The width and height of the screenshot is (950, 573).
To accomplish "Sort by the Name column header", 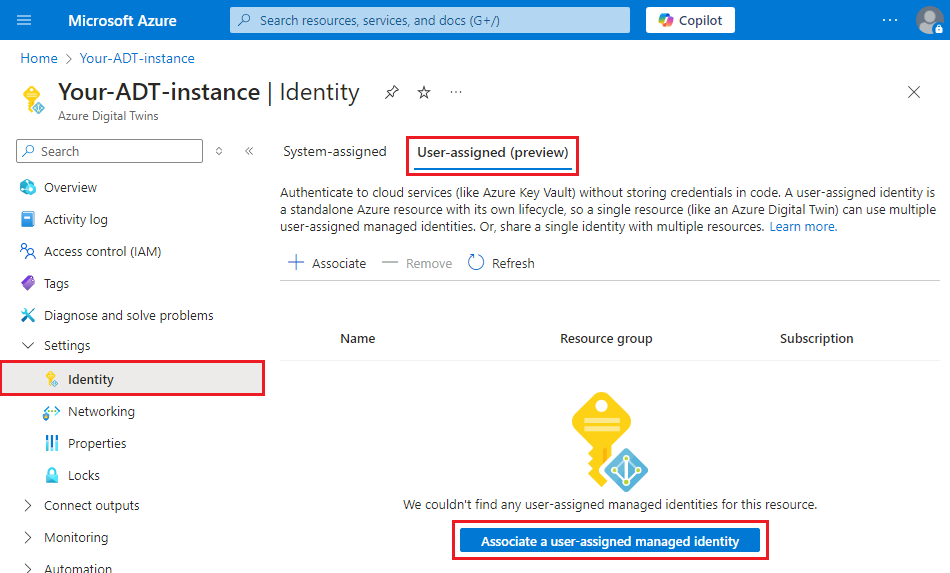I will (357, 339).
